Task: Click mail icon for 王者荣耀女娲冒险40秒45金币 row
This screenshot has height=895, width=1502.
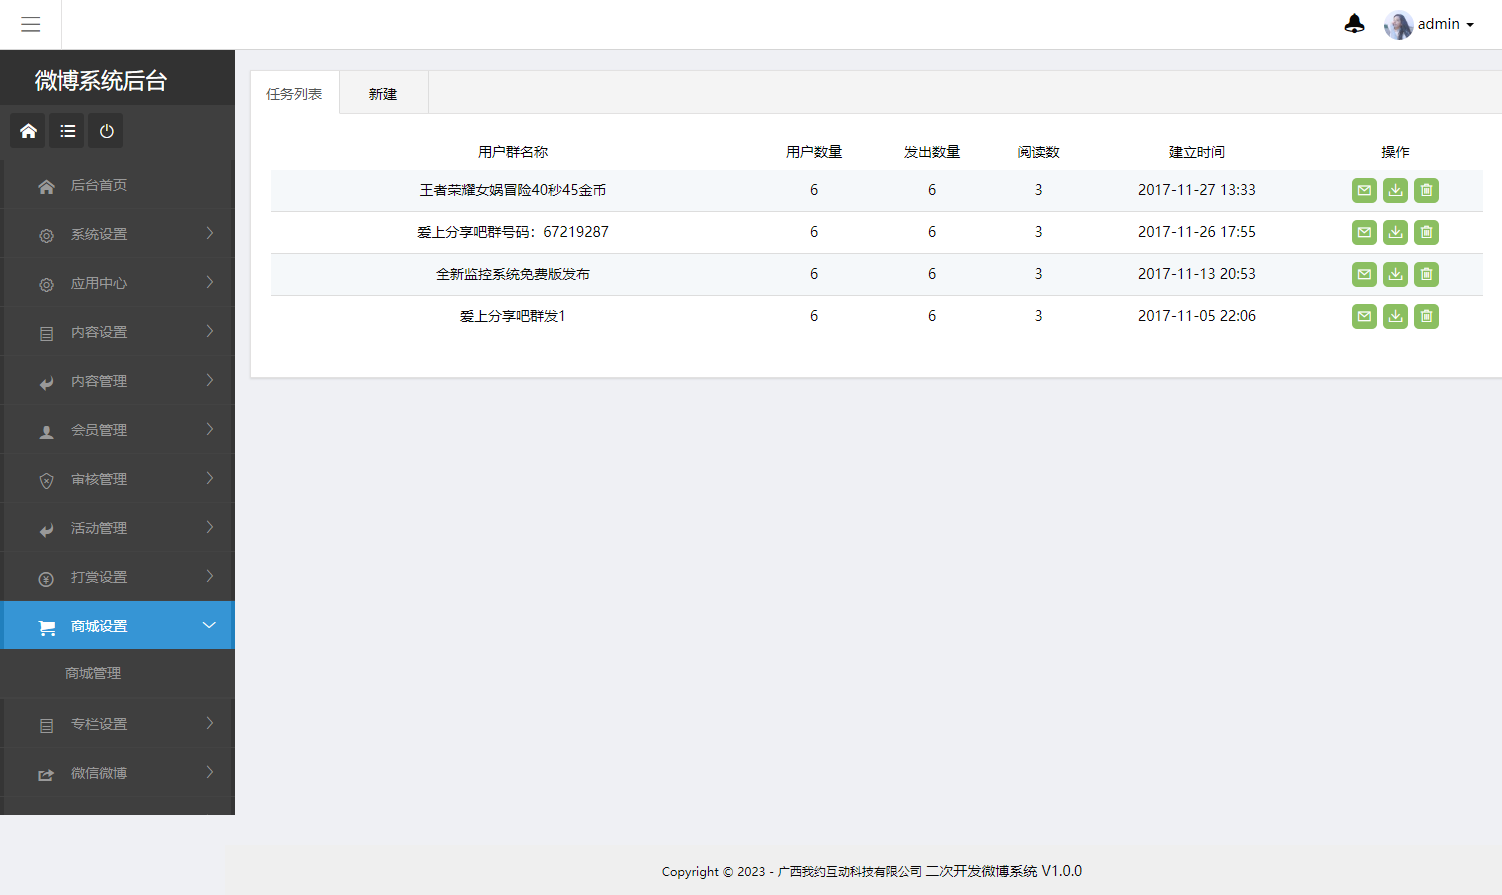Action: [x=1364, y=190]
